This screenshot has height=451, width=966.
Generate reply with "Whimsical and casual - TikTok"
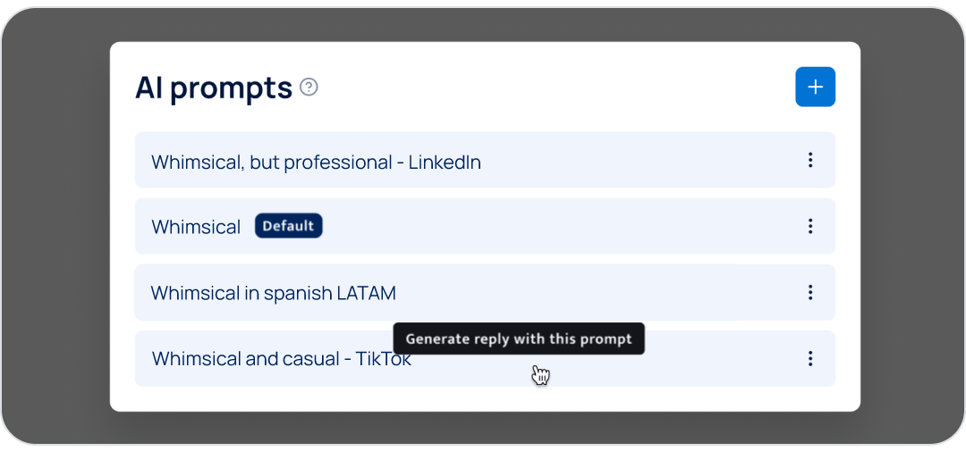(x=282, y=359)
